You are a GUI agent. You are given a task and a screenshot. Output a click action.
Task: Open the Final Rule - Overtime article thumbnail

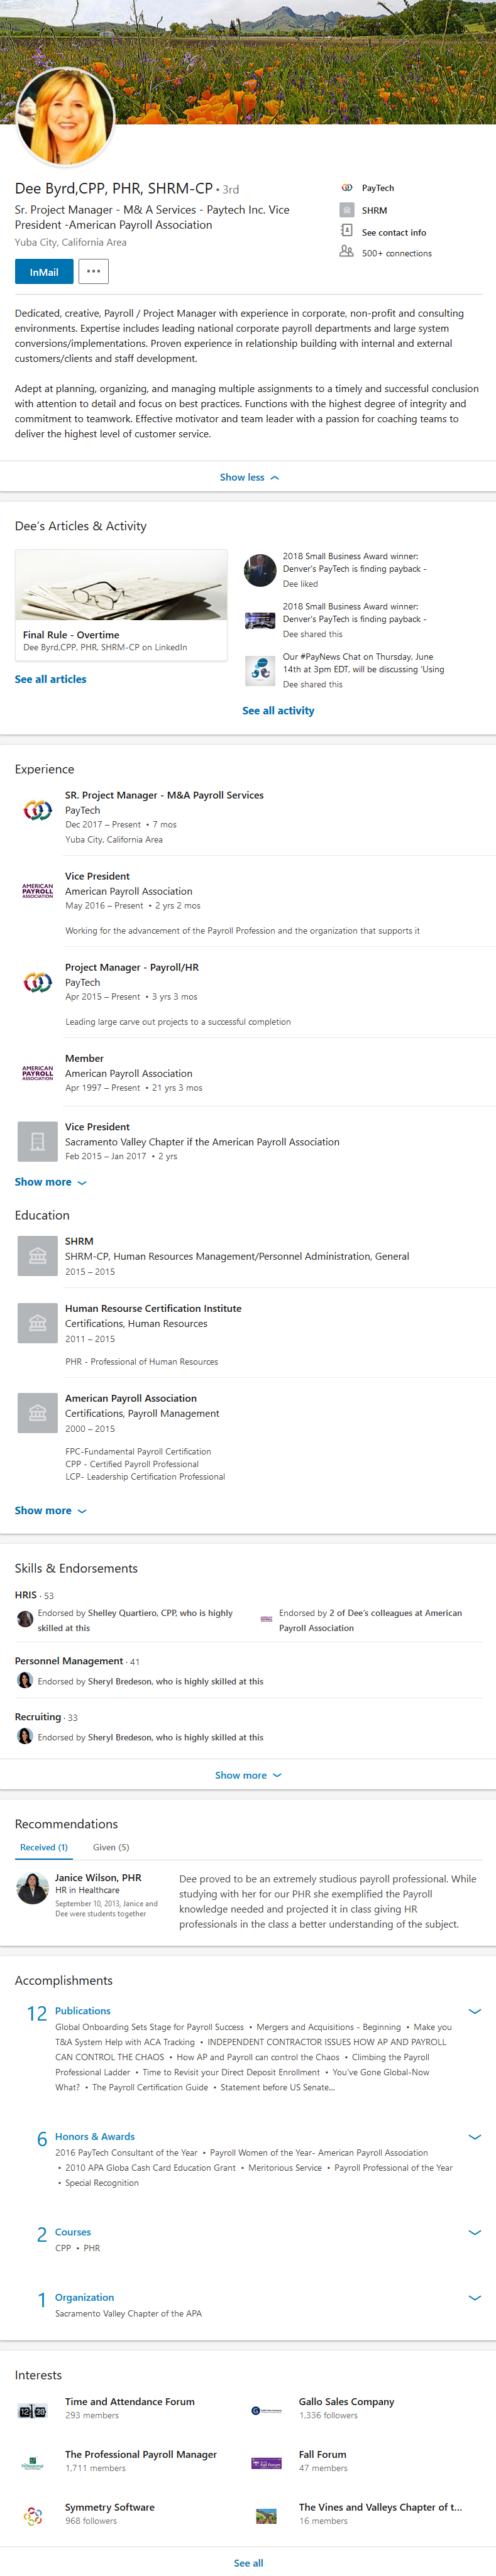point(121,586)
